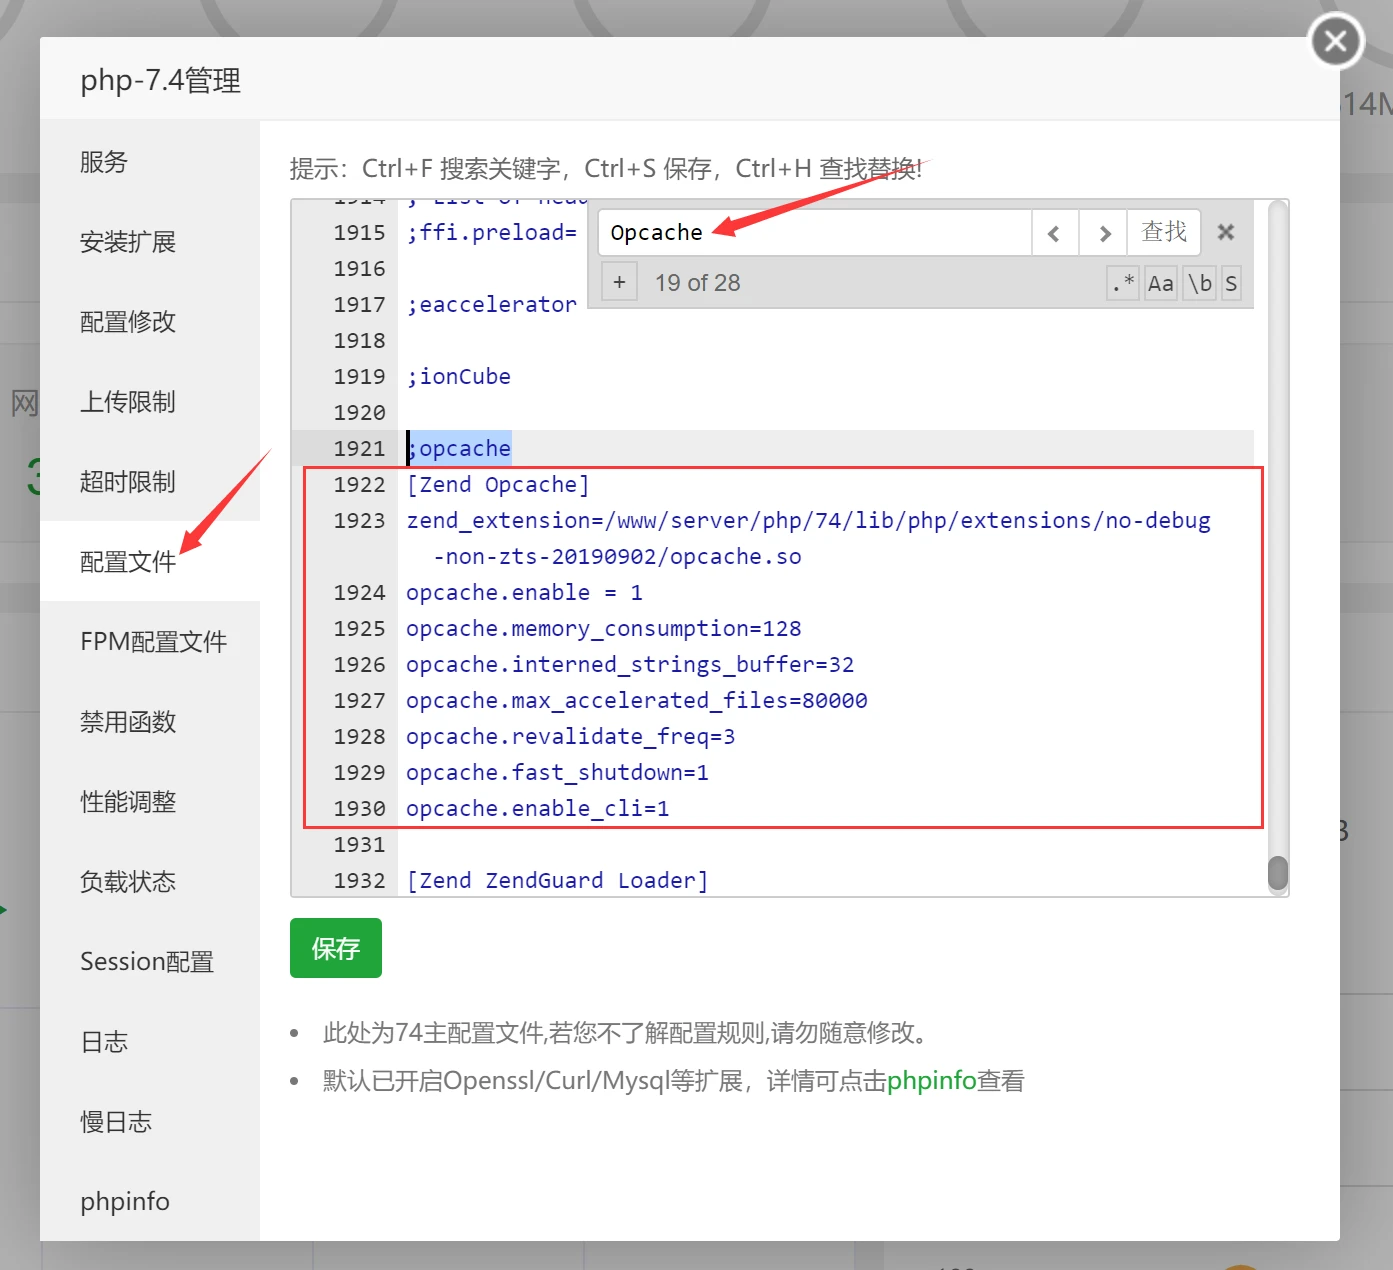View 负载状态 from the sidebar
This screenshot has height=1270, width=1393.
pyautogui.click(x=127, y=881)
